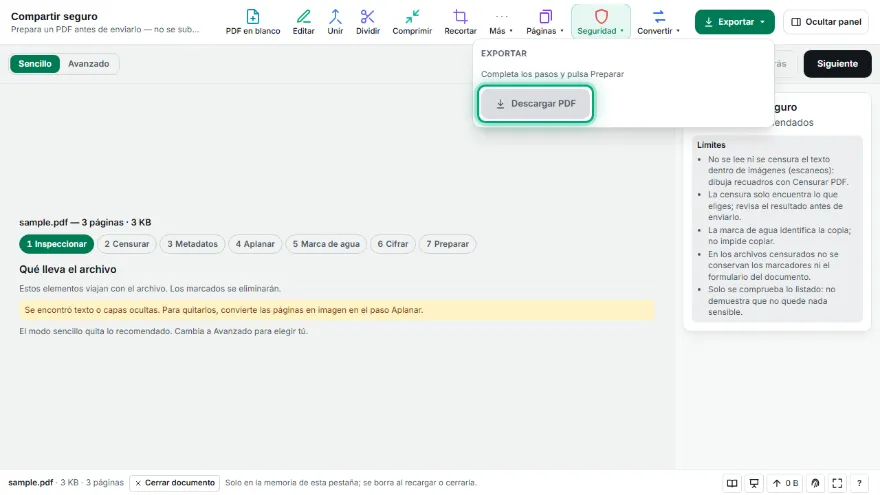This screenshot has height=495, width=880.
Task: Select the Unir merge tool
Action: click(x=335, y=22)
